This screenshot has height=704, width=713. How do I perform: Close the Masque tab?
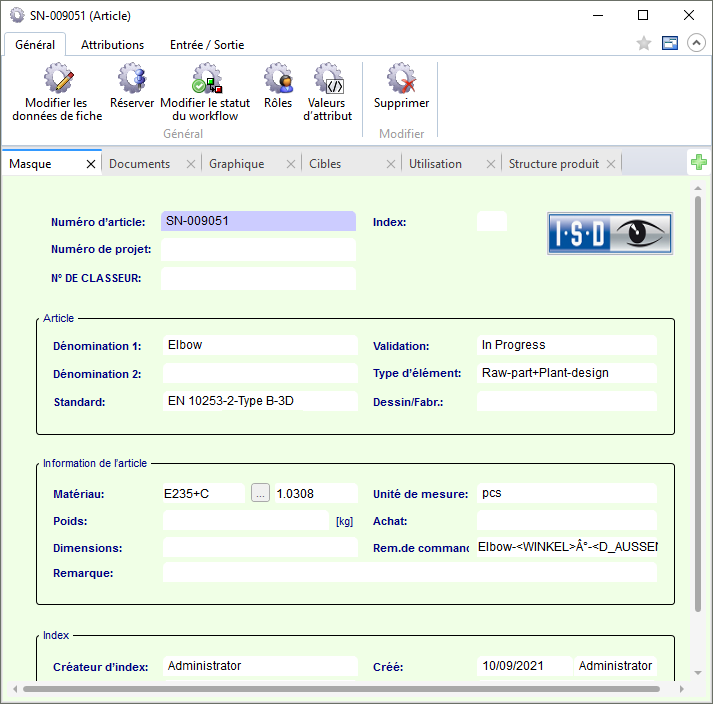91,164
